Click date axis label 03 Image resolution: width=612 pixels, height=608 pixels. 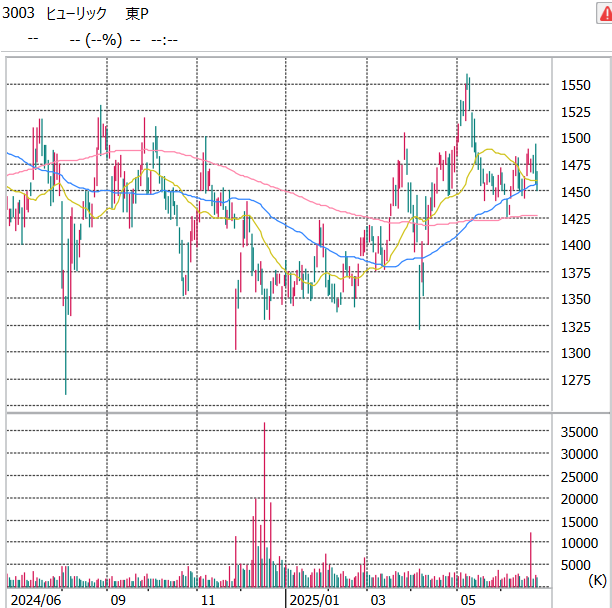pyautogui.click(x=377, y=600)
